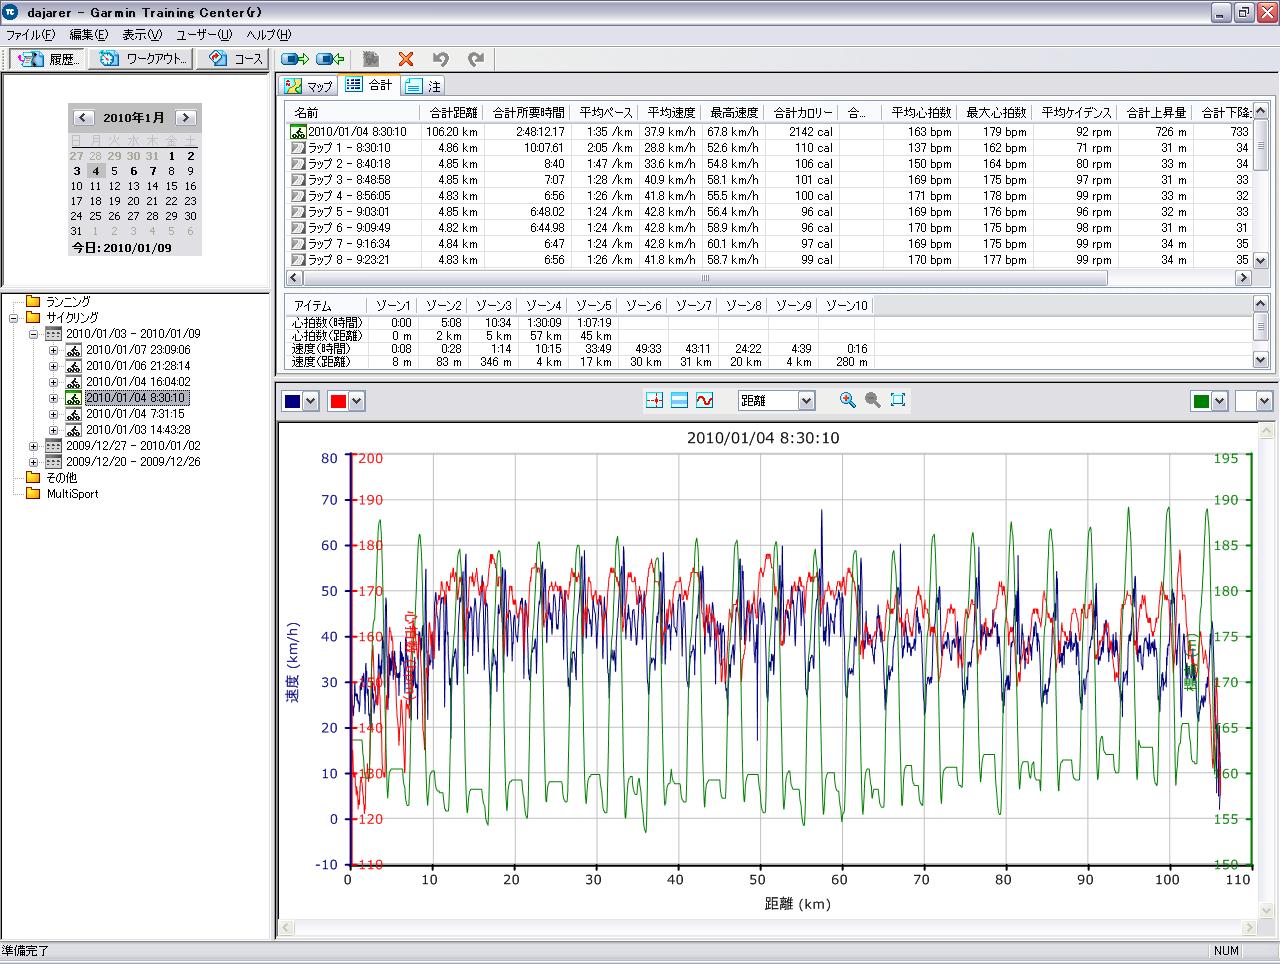The height and width of the screenshot is (964, 1280).
Task: Click the graph smoothing curve icon
Action: 704,400
